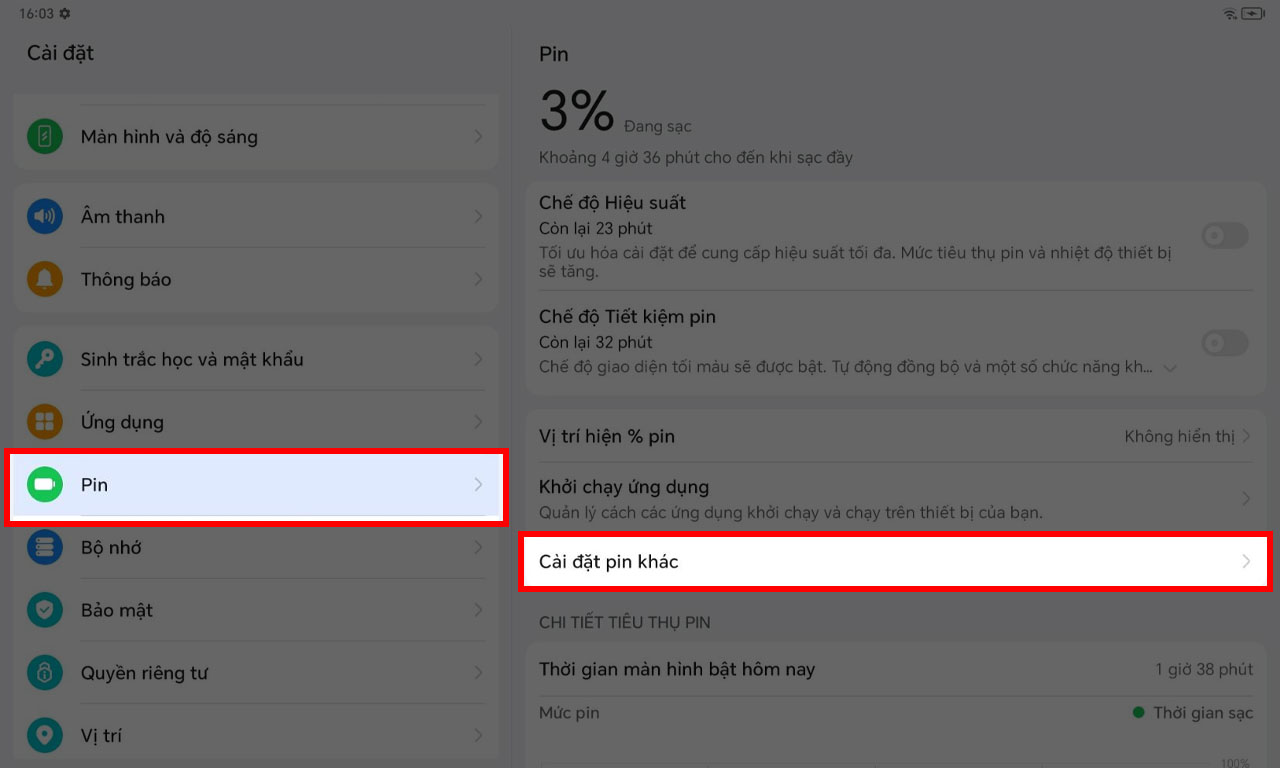
Task: Tap chevron on Khởi chạy ứng dụng row
Action: pos(1246,498)
